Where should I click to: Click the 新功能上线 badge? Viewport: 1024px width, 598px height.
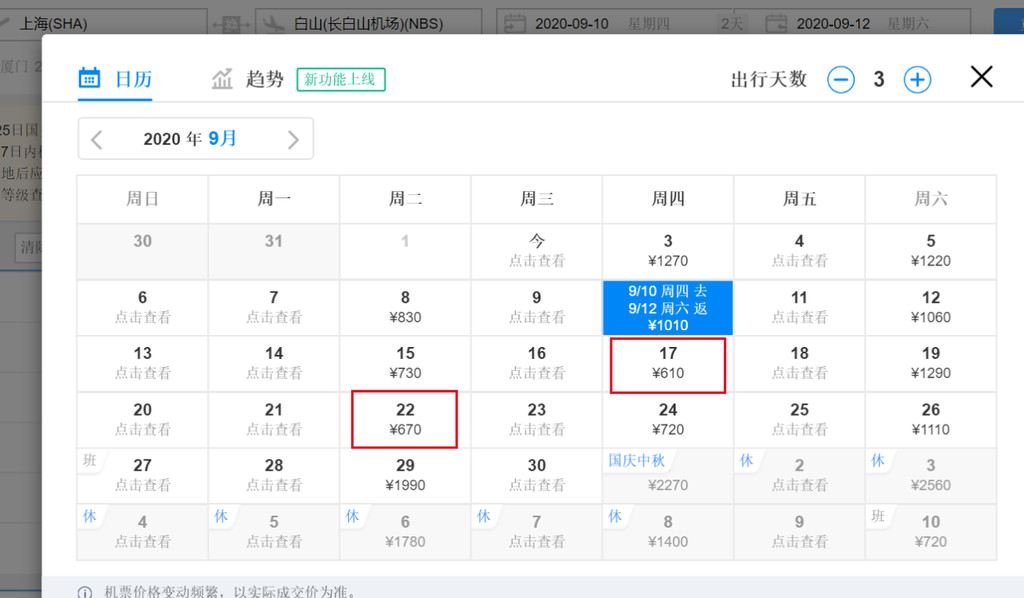coord(340,79)
